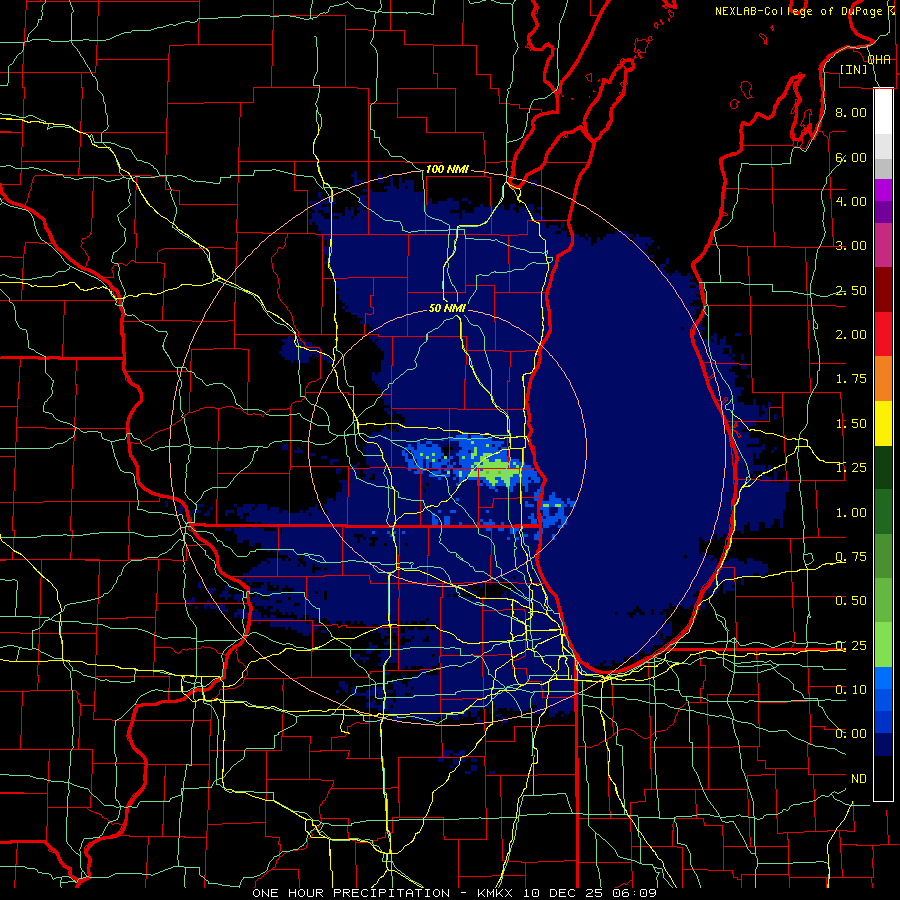Click the ND legend label
The height and width of the screenshot is (900, 900).
point(859,779)
